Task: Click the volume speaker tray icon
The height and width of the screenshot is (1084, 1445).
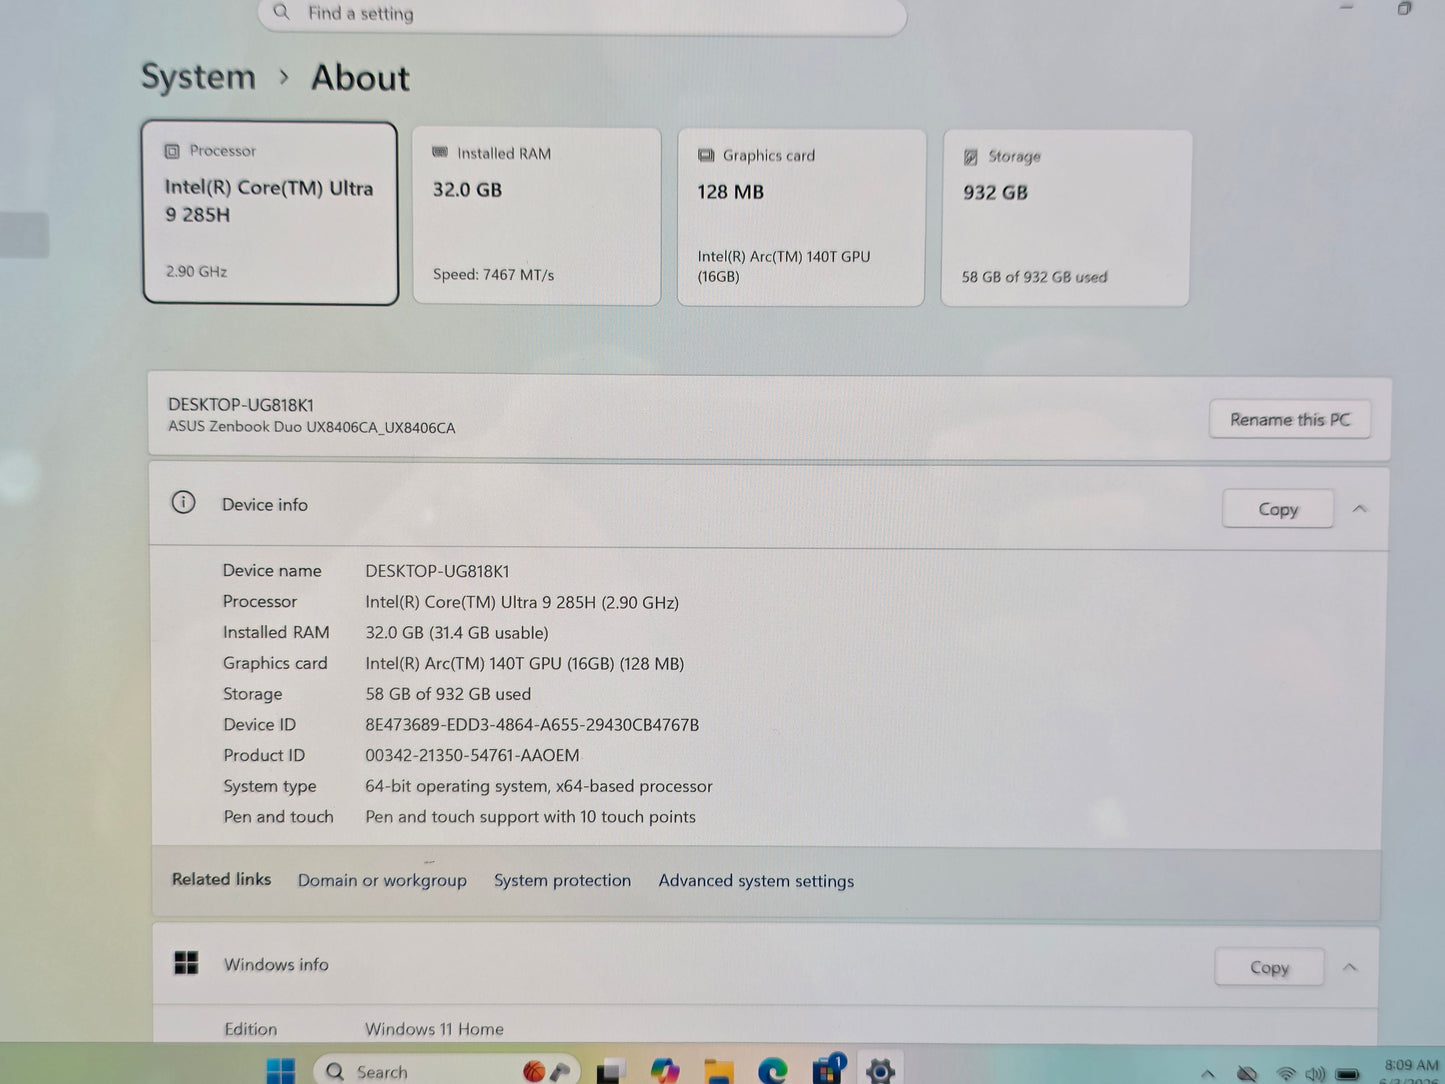Action: pos(1315,1075)
